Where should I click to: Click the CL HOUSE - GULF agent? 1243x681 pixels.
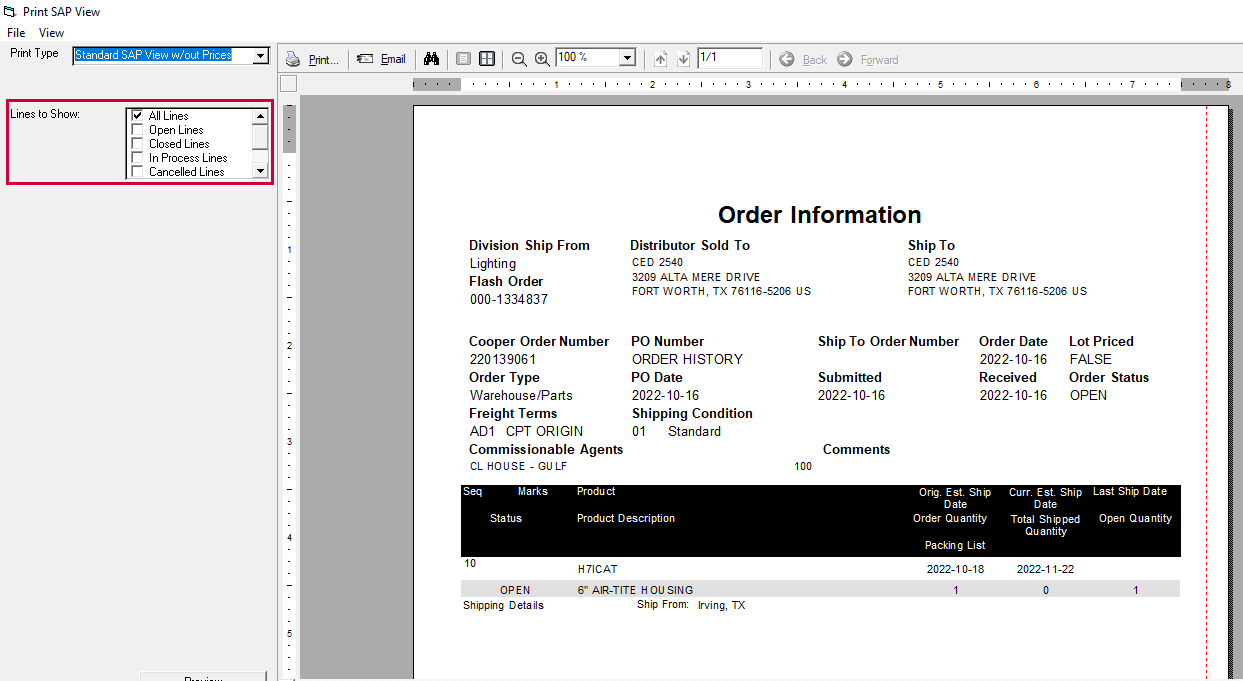tap(519, 466)
